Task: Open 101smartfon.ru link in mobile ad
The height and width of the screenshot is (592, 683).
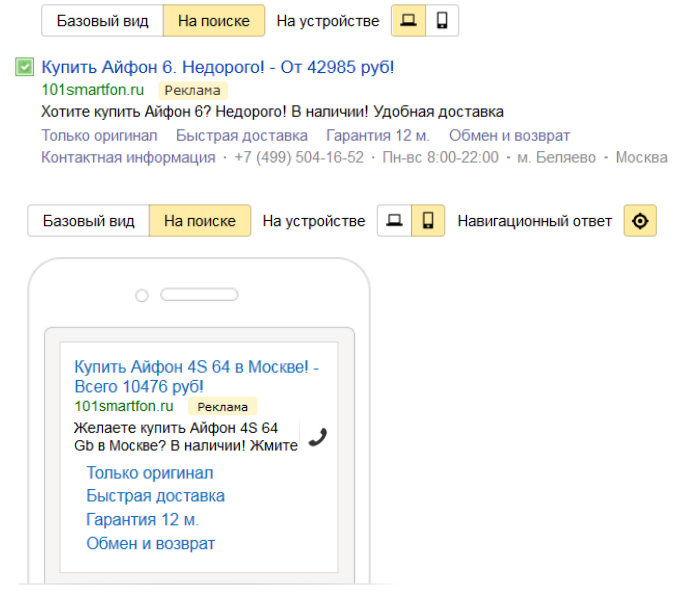Action: [x=124, y=406]
